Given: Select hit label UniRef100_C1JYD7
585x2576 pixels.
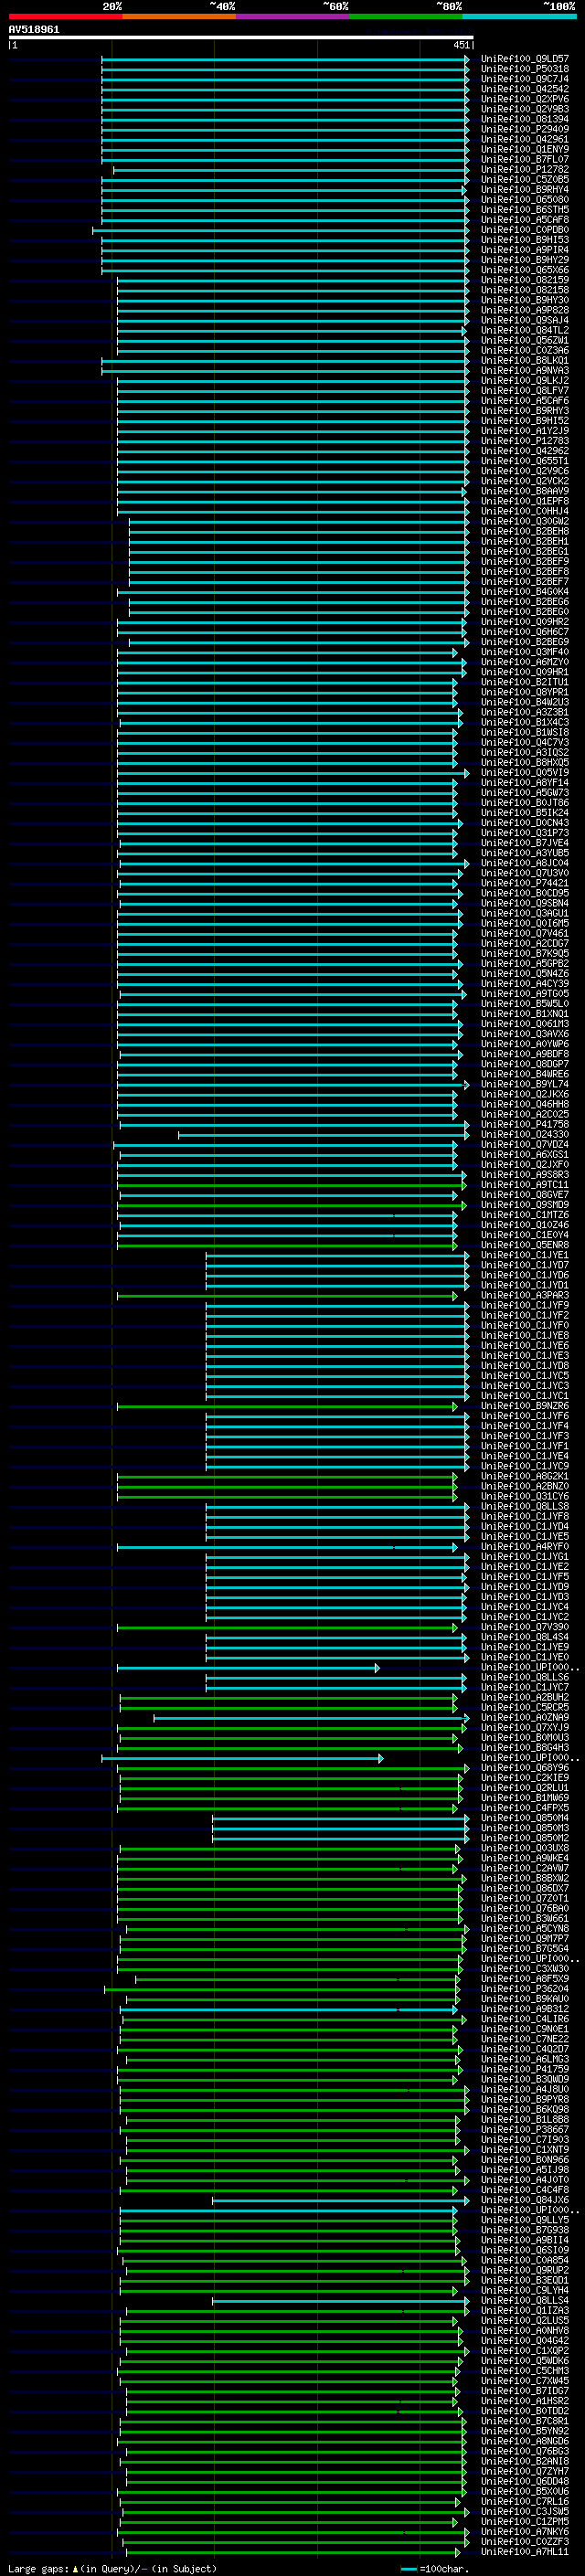Looking at the screenshot, I should click(x=525, y=1266).
